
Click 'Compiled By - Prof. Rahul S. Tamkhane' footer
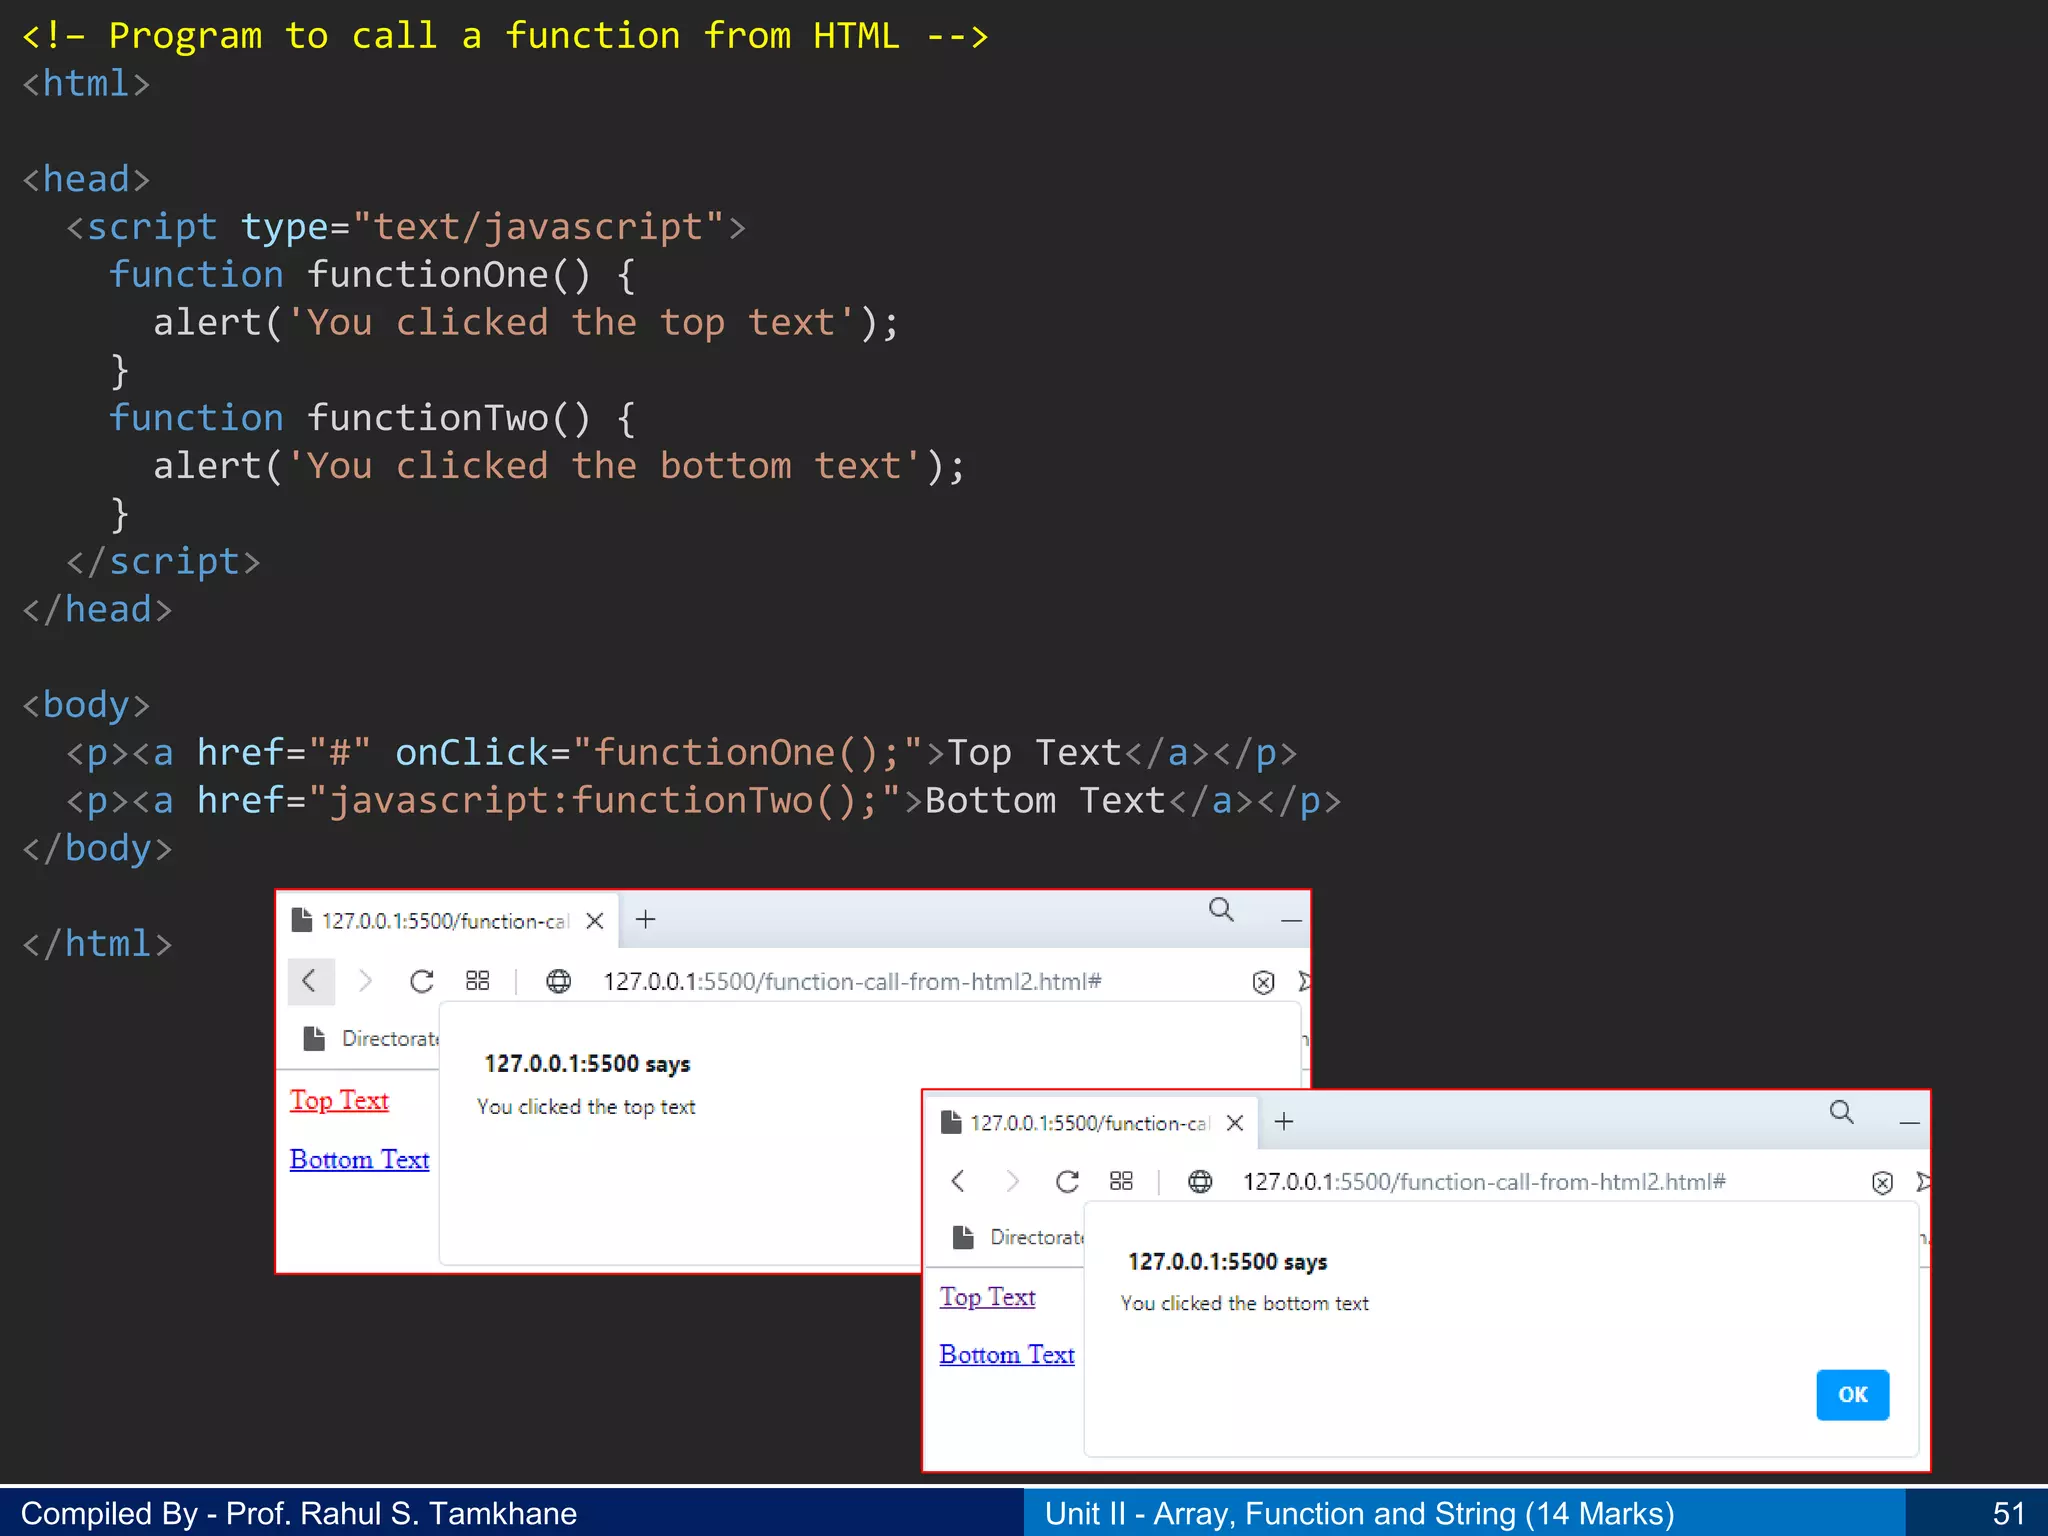click(x=299, y=1513)
